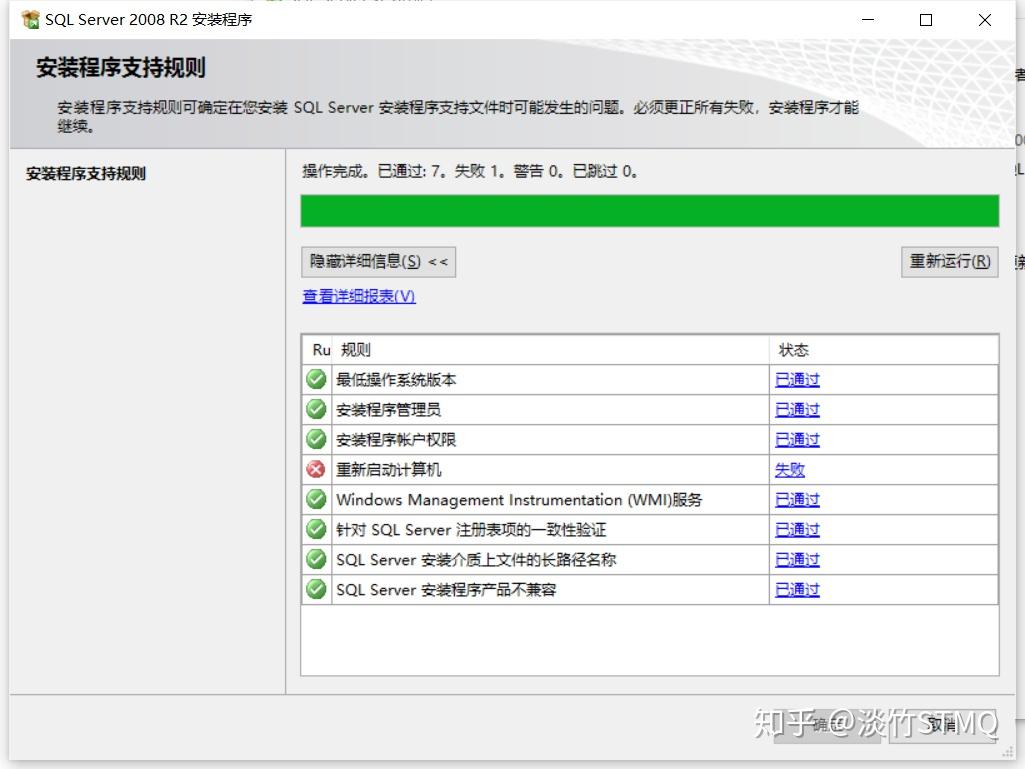Click green check icon for 安装程序帐户权限
Viewport: 1025px width, 769px height.
316,439
